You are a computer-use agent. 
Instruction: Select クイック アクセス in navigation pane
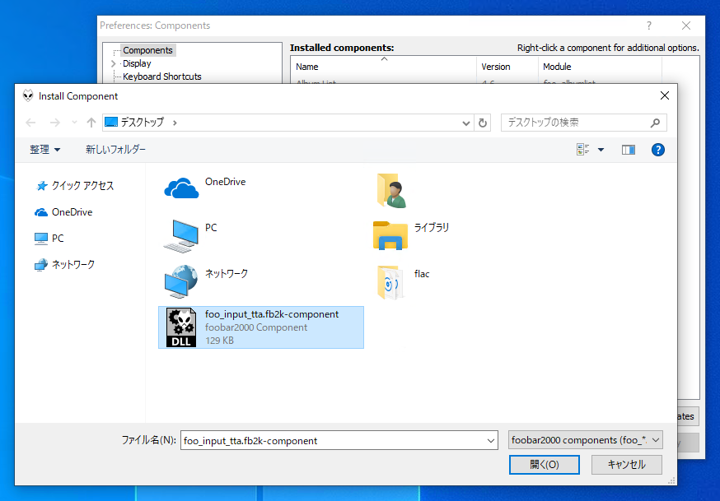75,186
